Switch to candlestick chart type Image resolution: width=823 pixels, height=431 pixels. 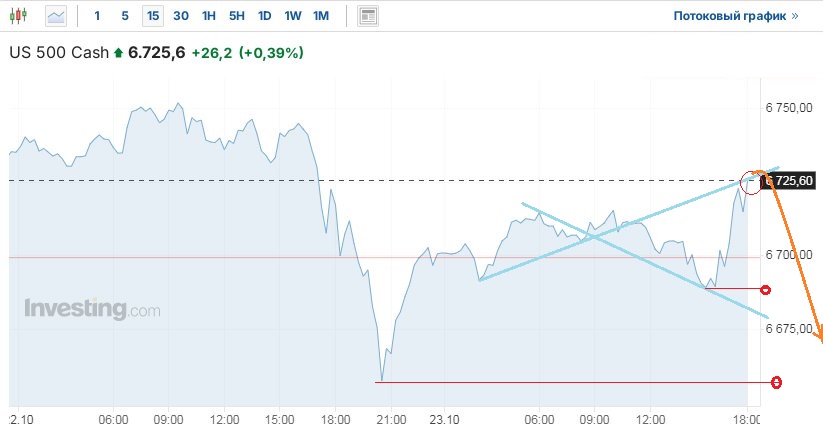point(22,16)
